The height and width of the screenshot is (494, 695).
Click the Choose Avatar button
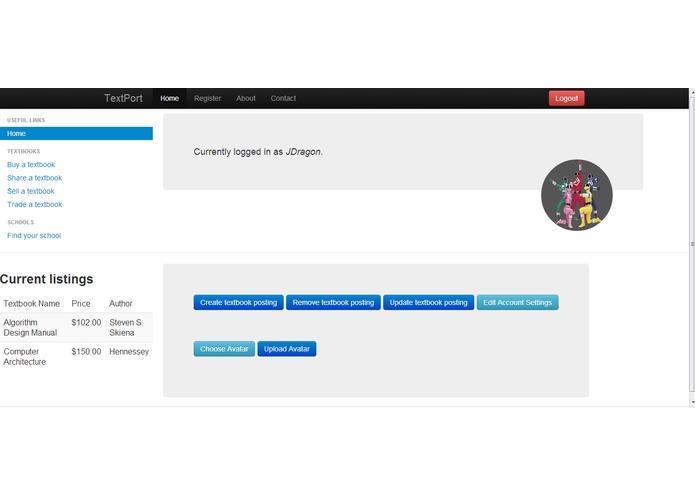coord(224,349)
